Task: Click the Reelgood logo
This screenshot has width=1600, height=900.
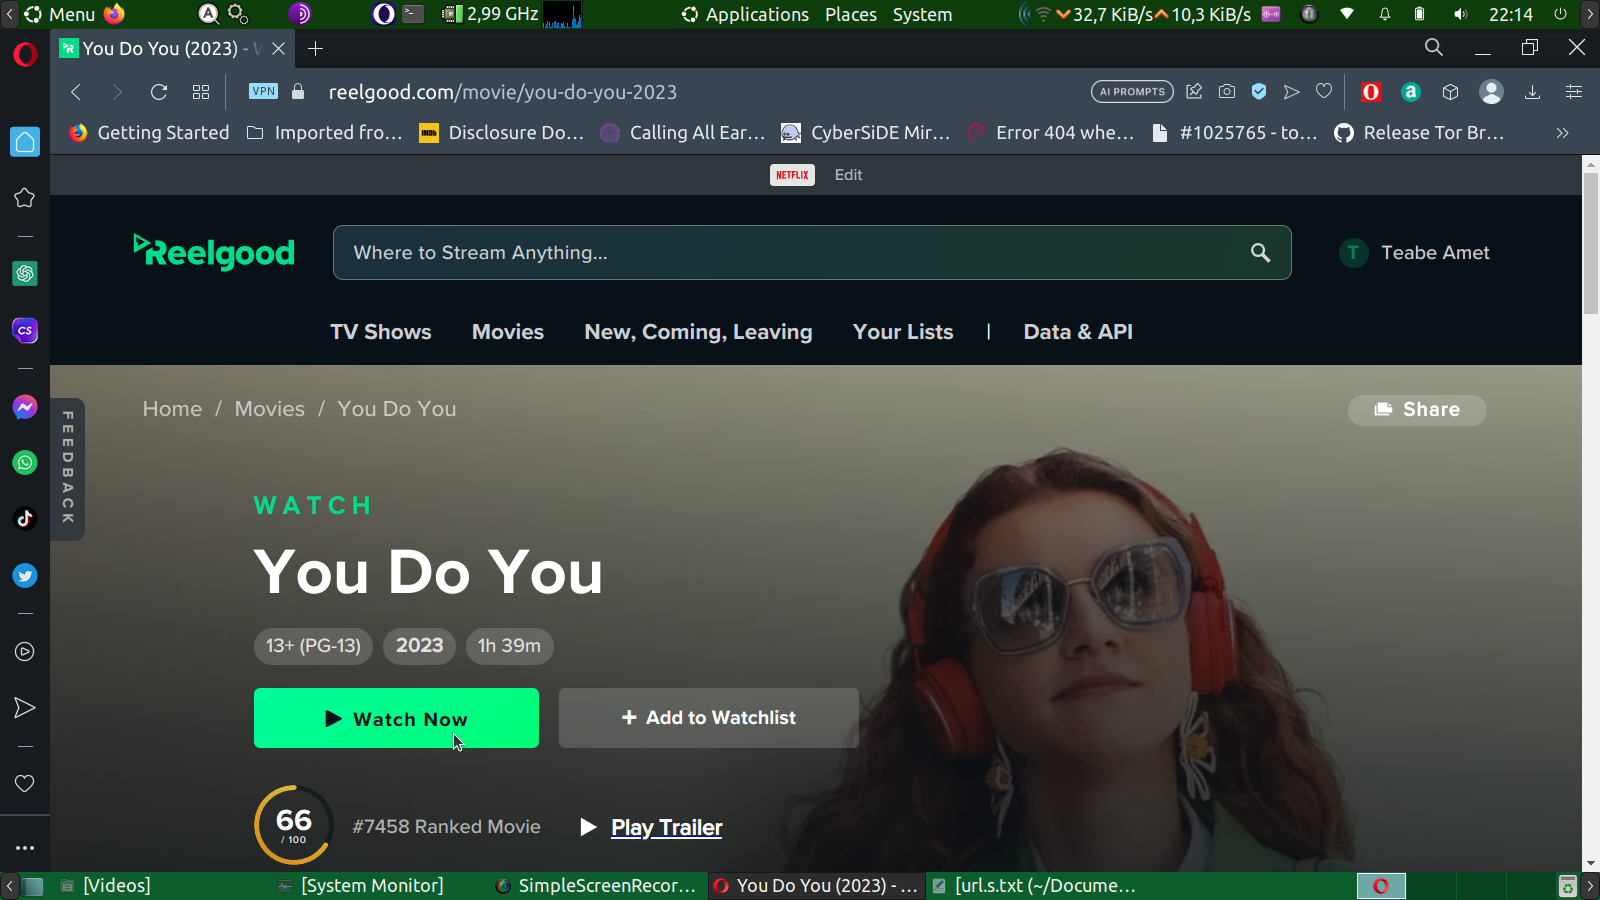Action: click(214, 253)
